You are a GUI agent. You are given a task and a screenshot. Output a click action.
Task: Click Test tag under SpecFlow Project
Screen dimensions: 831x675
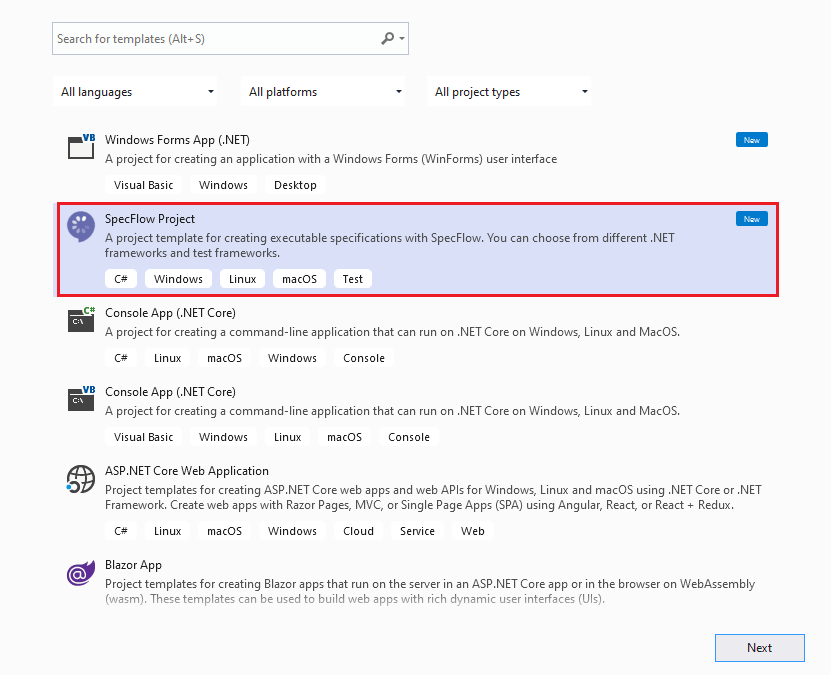click(x=352, y=279)
